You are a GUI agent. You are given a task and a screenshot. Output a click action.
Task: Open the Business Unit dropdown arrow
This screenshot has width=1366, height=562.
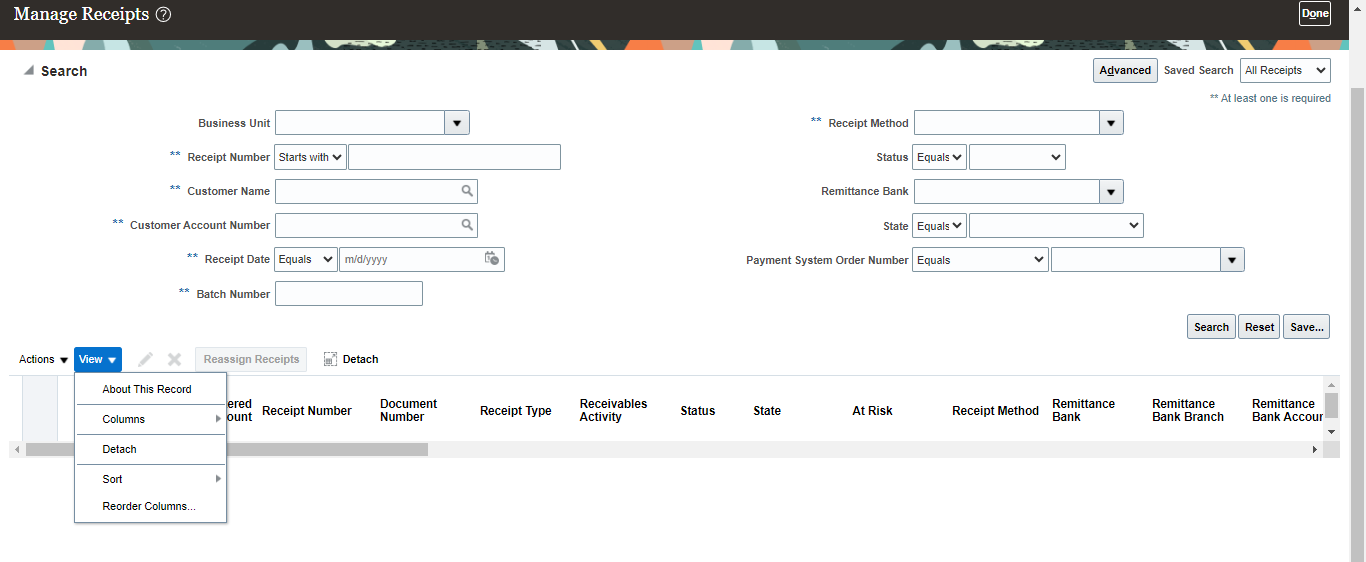click(457, 123)
